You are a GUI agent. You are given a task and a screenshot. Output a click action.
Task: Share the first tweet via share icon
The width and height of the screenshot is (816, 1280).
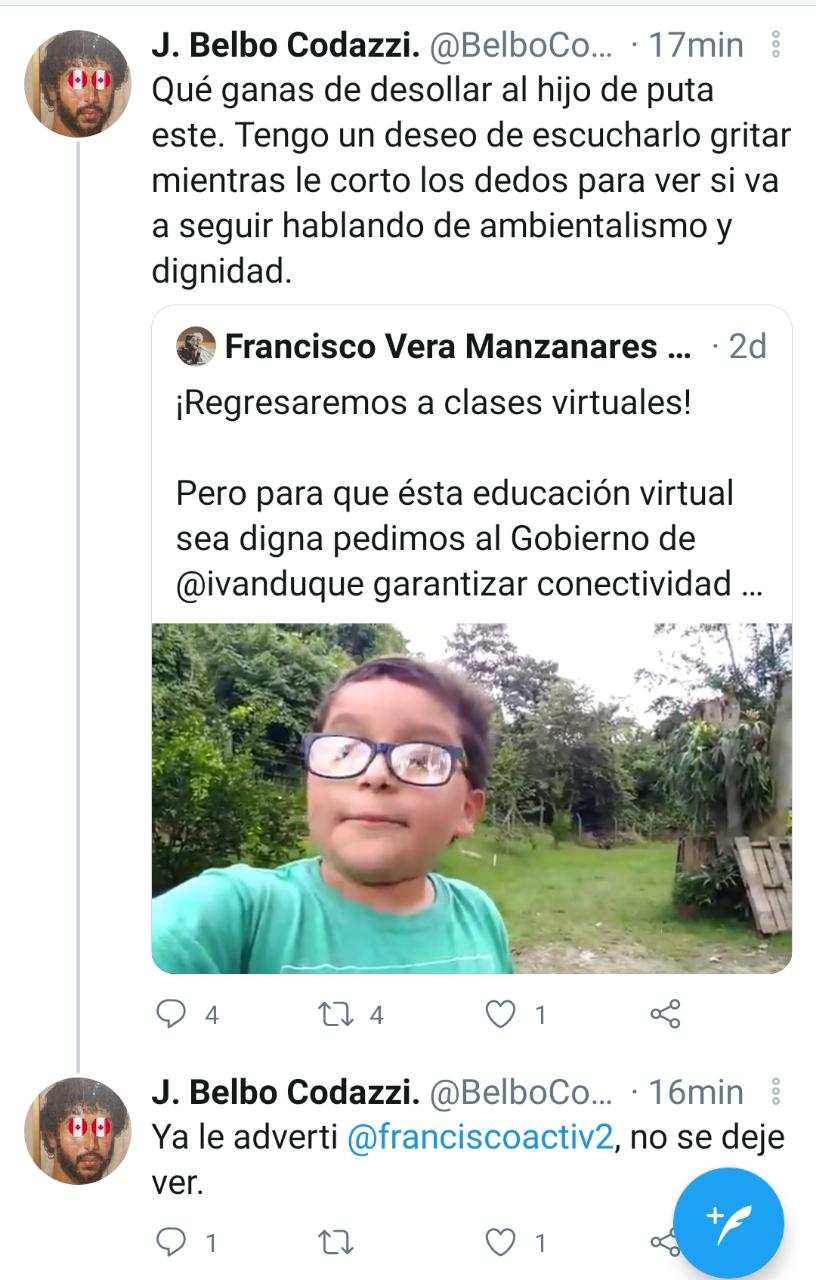(665, 1015)
